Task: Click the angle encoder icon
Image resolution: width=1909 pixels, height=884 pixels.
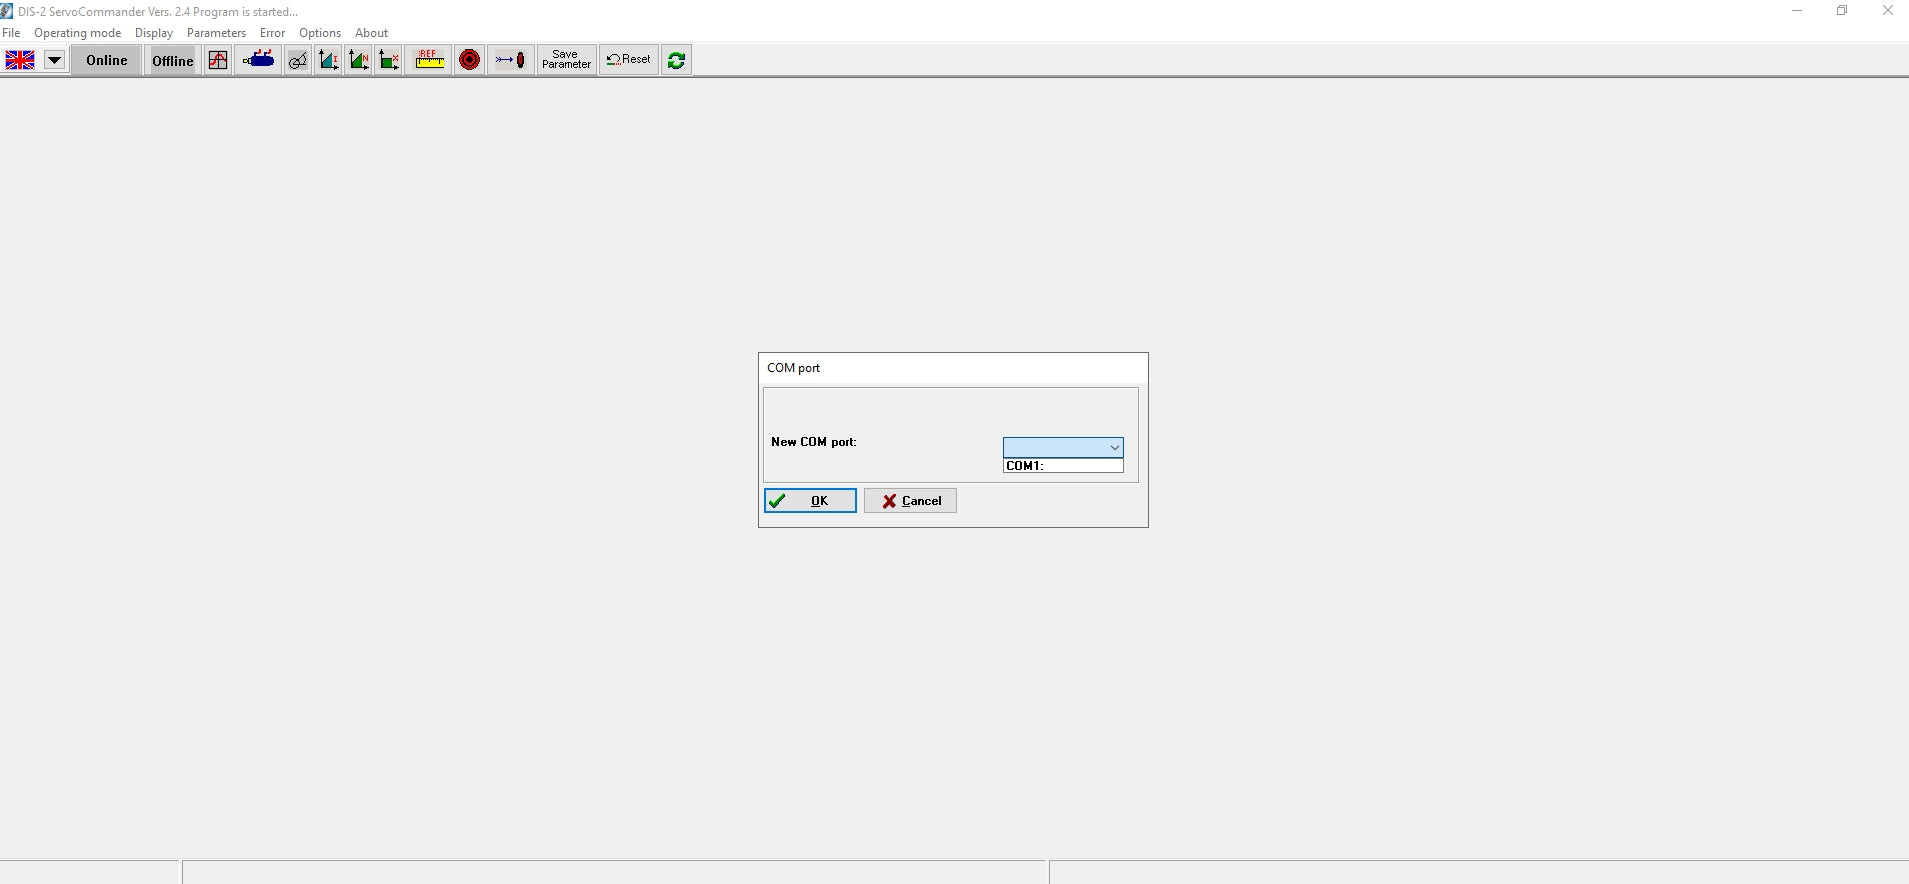Action: coord(298,60)
